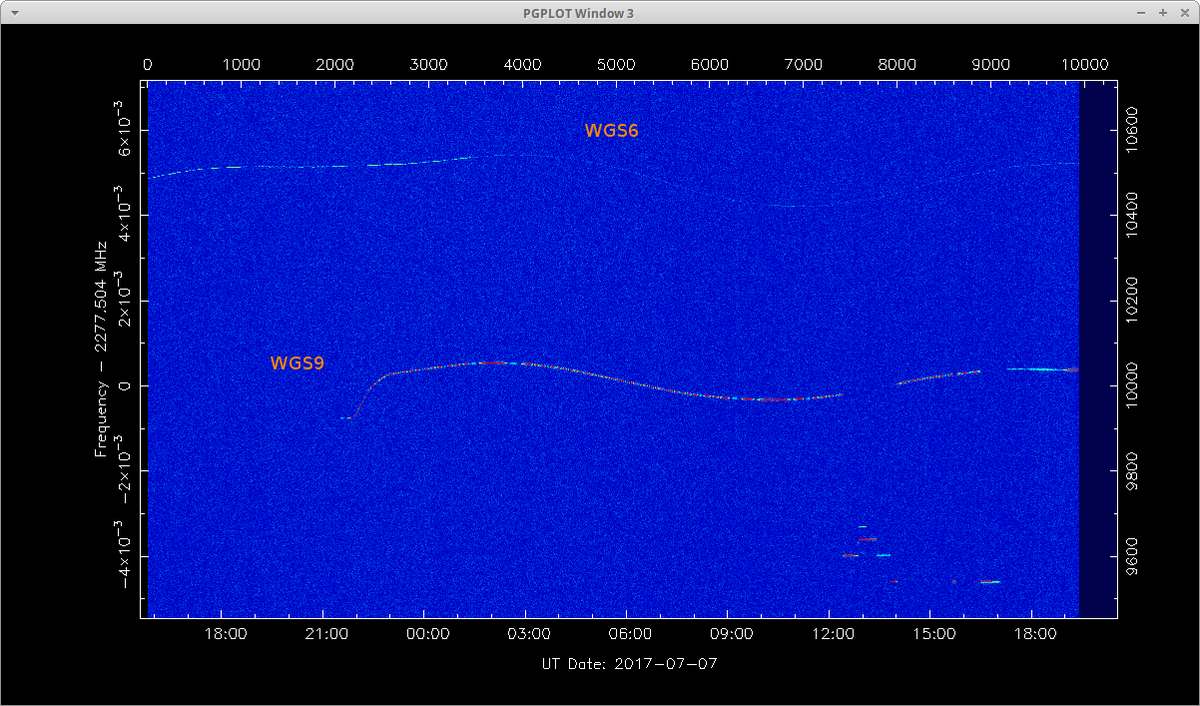Click the 15:00 time label
The image size is (1200, 706).
pos(934,633)
